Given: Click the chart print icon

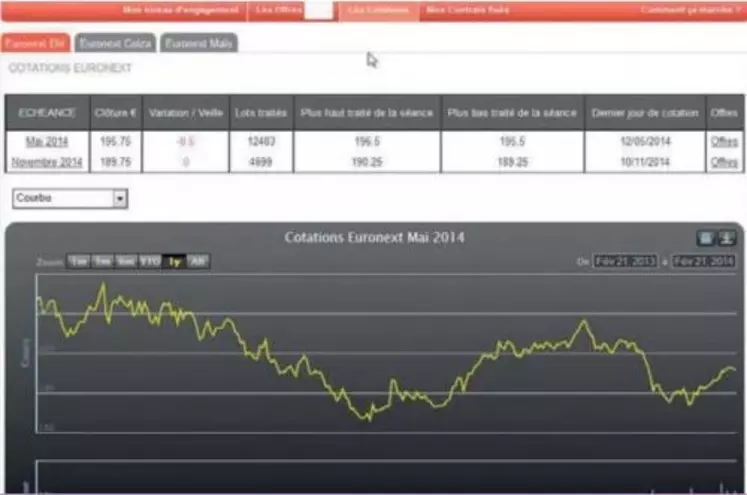Looking at the screenshot, I should coord(706,238).
